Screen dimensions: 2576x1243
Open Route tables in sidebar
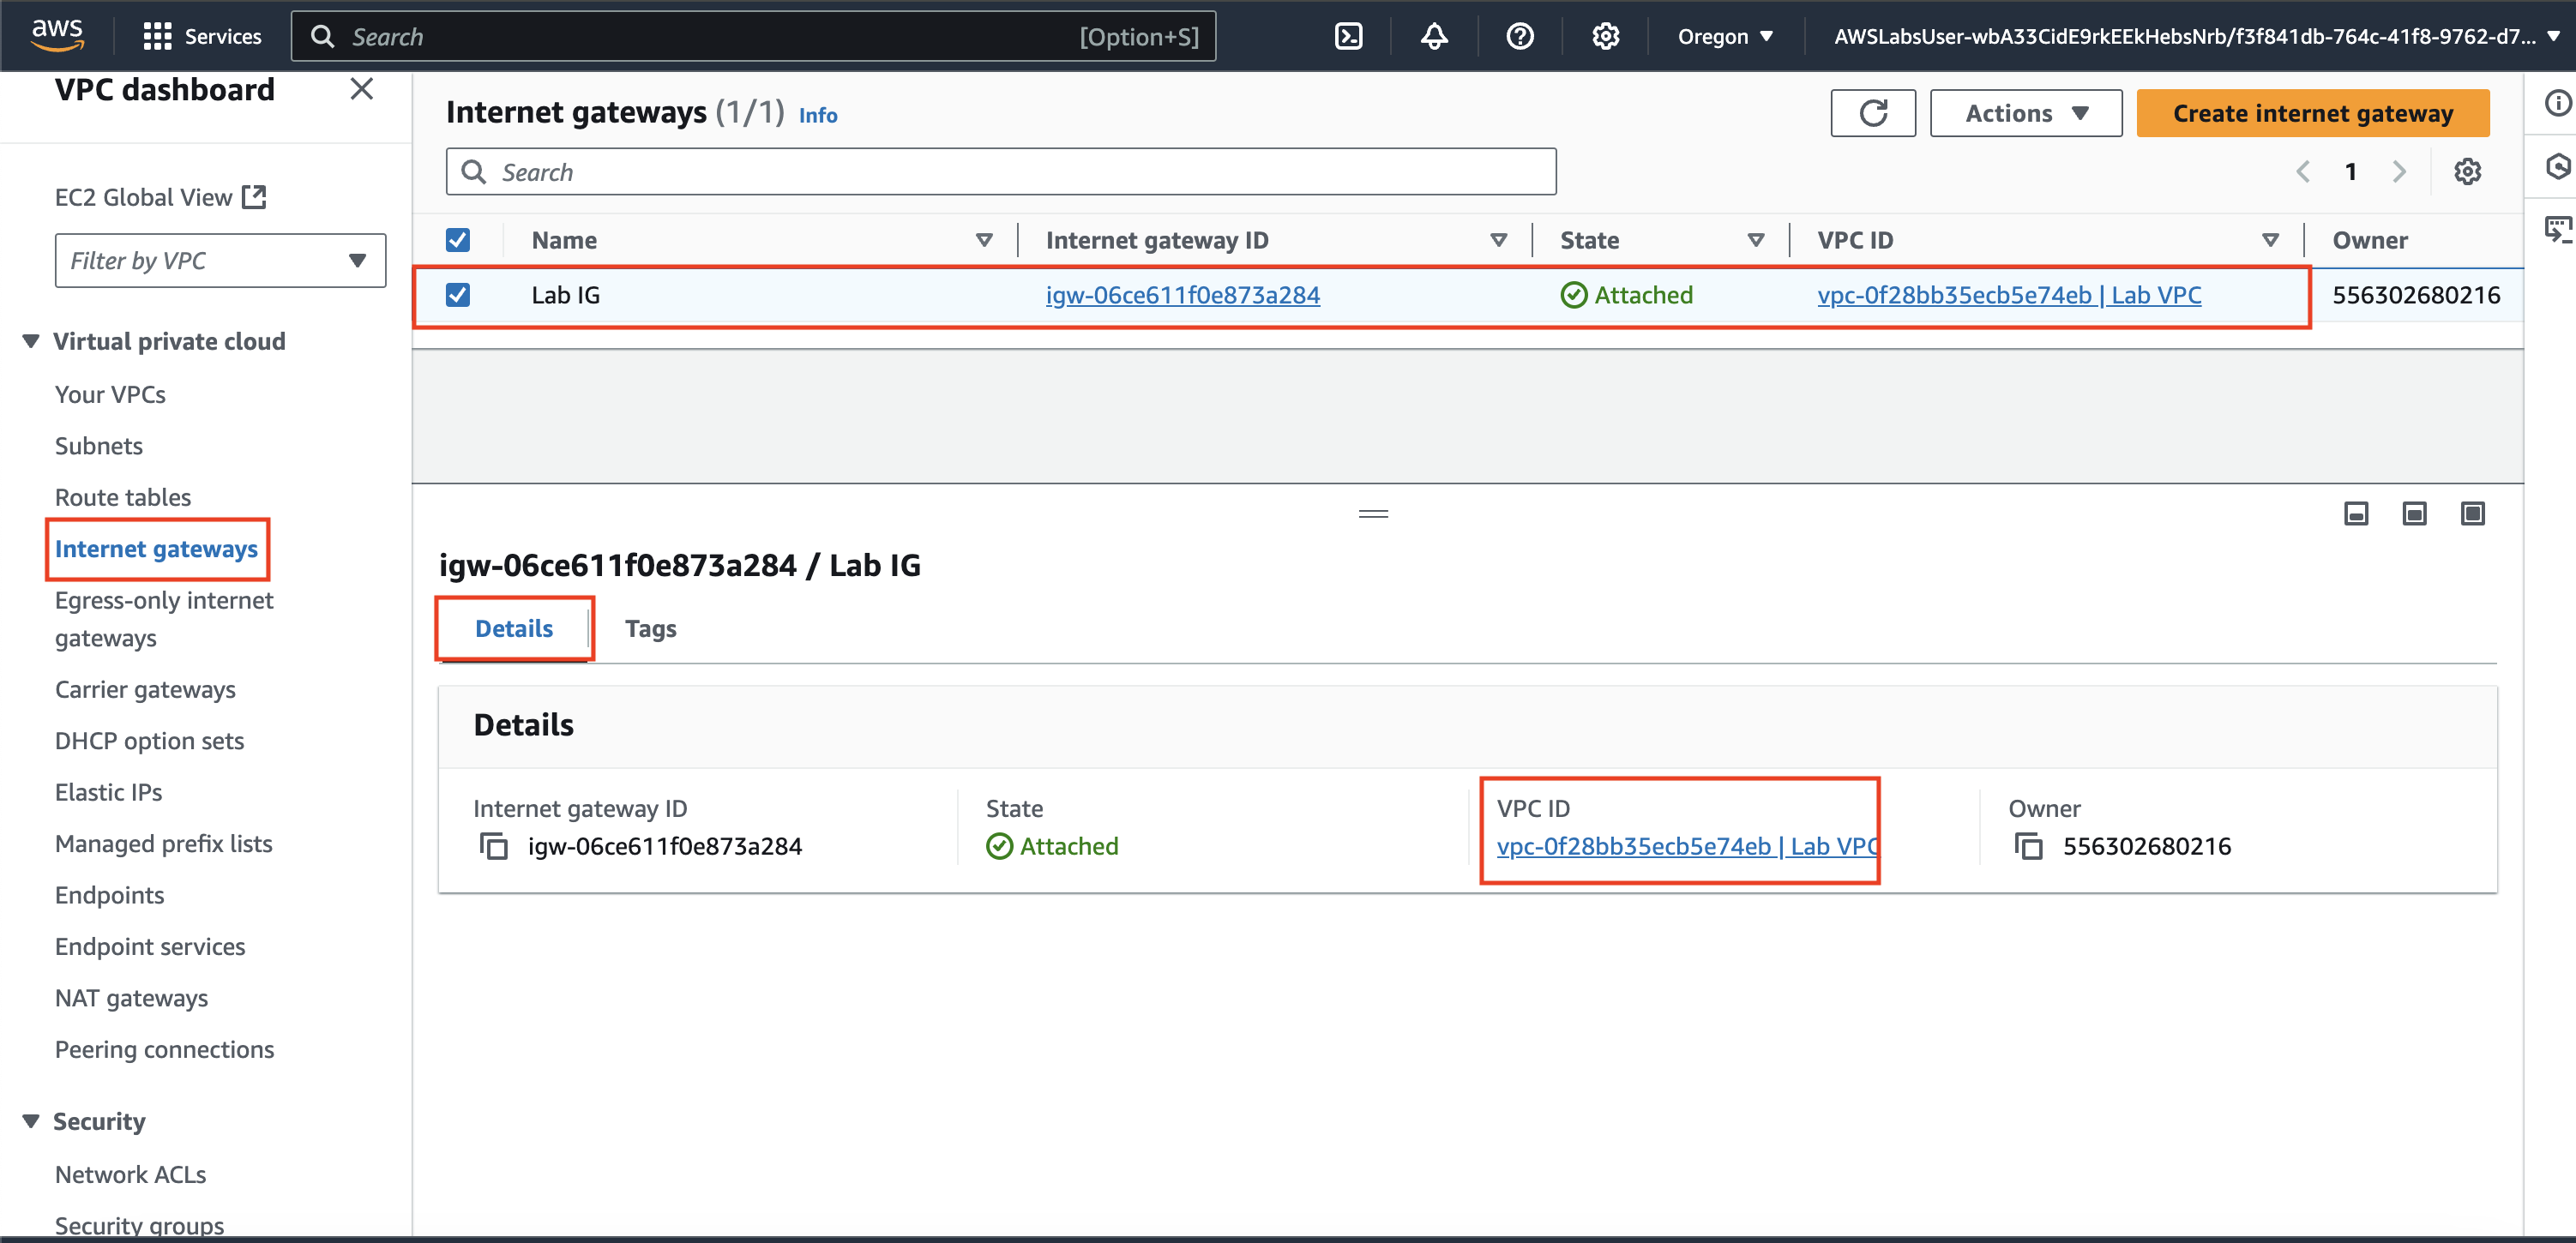tap(123, 497)
